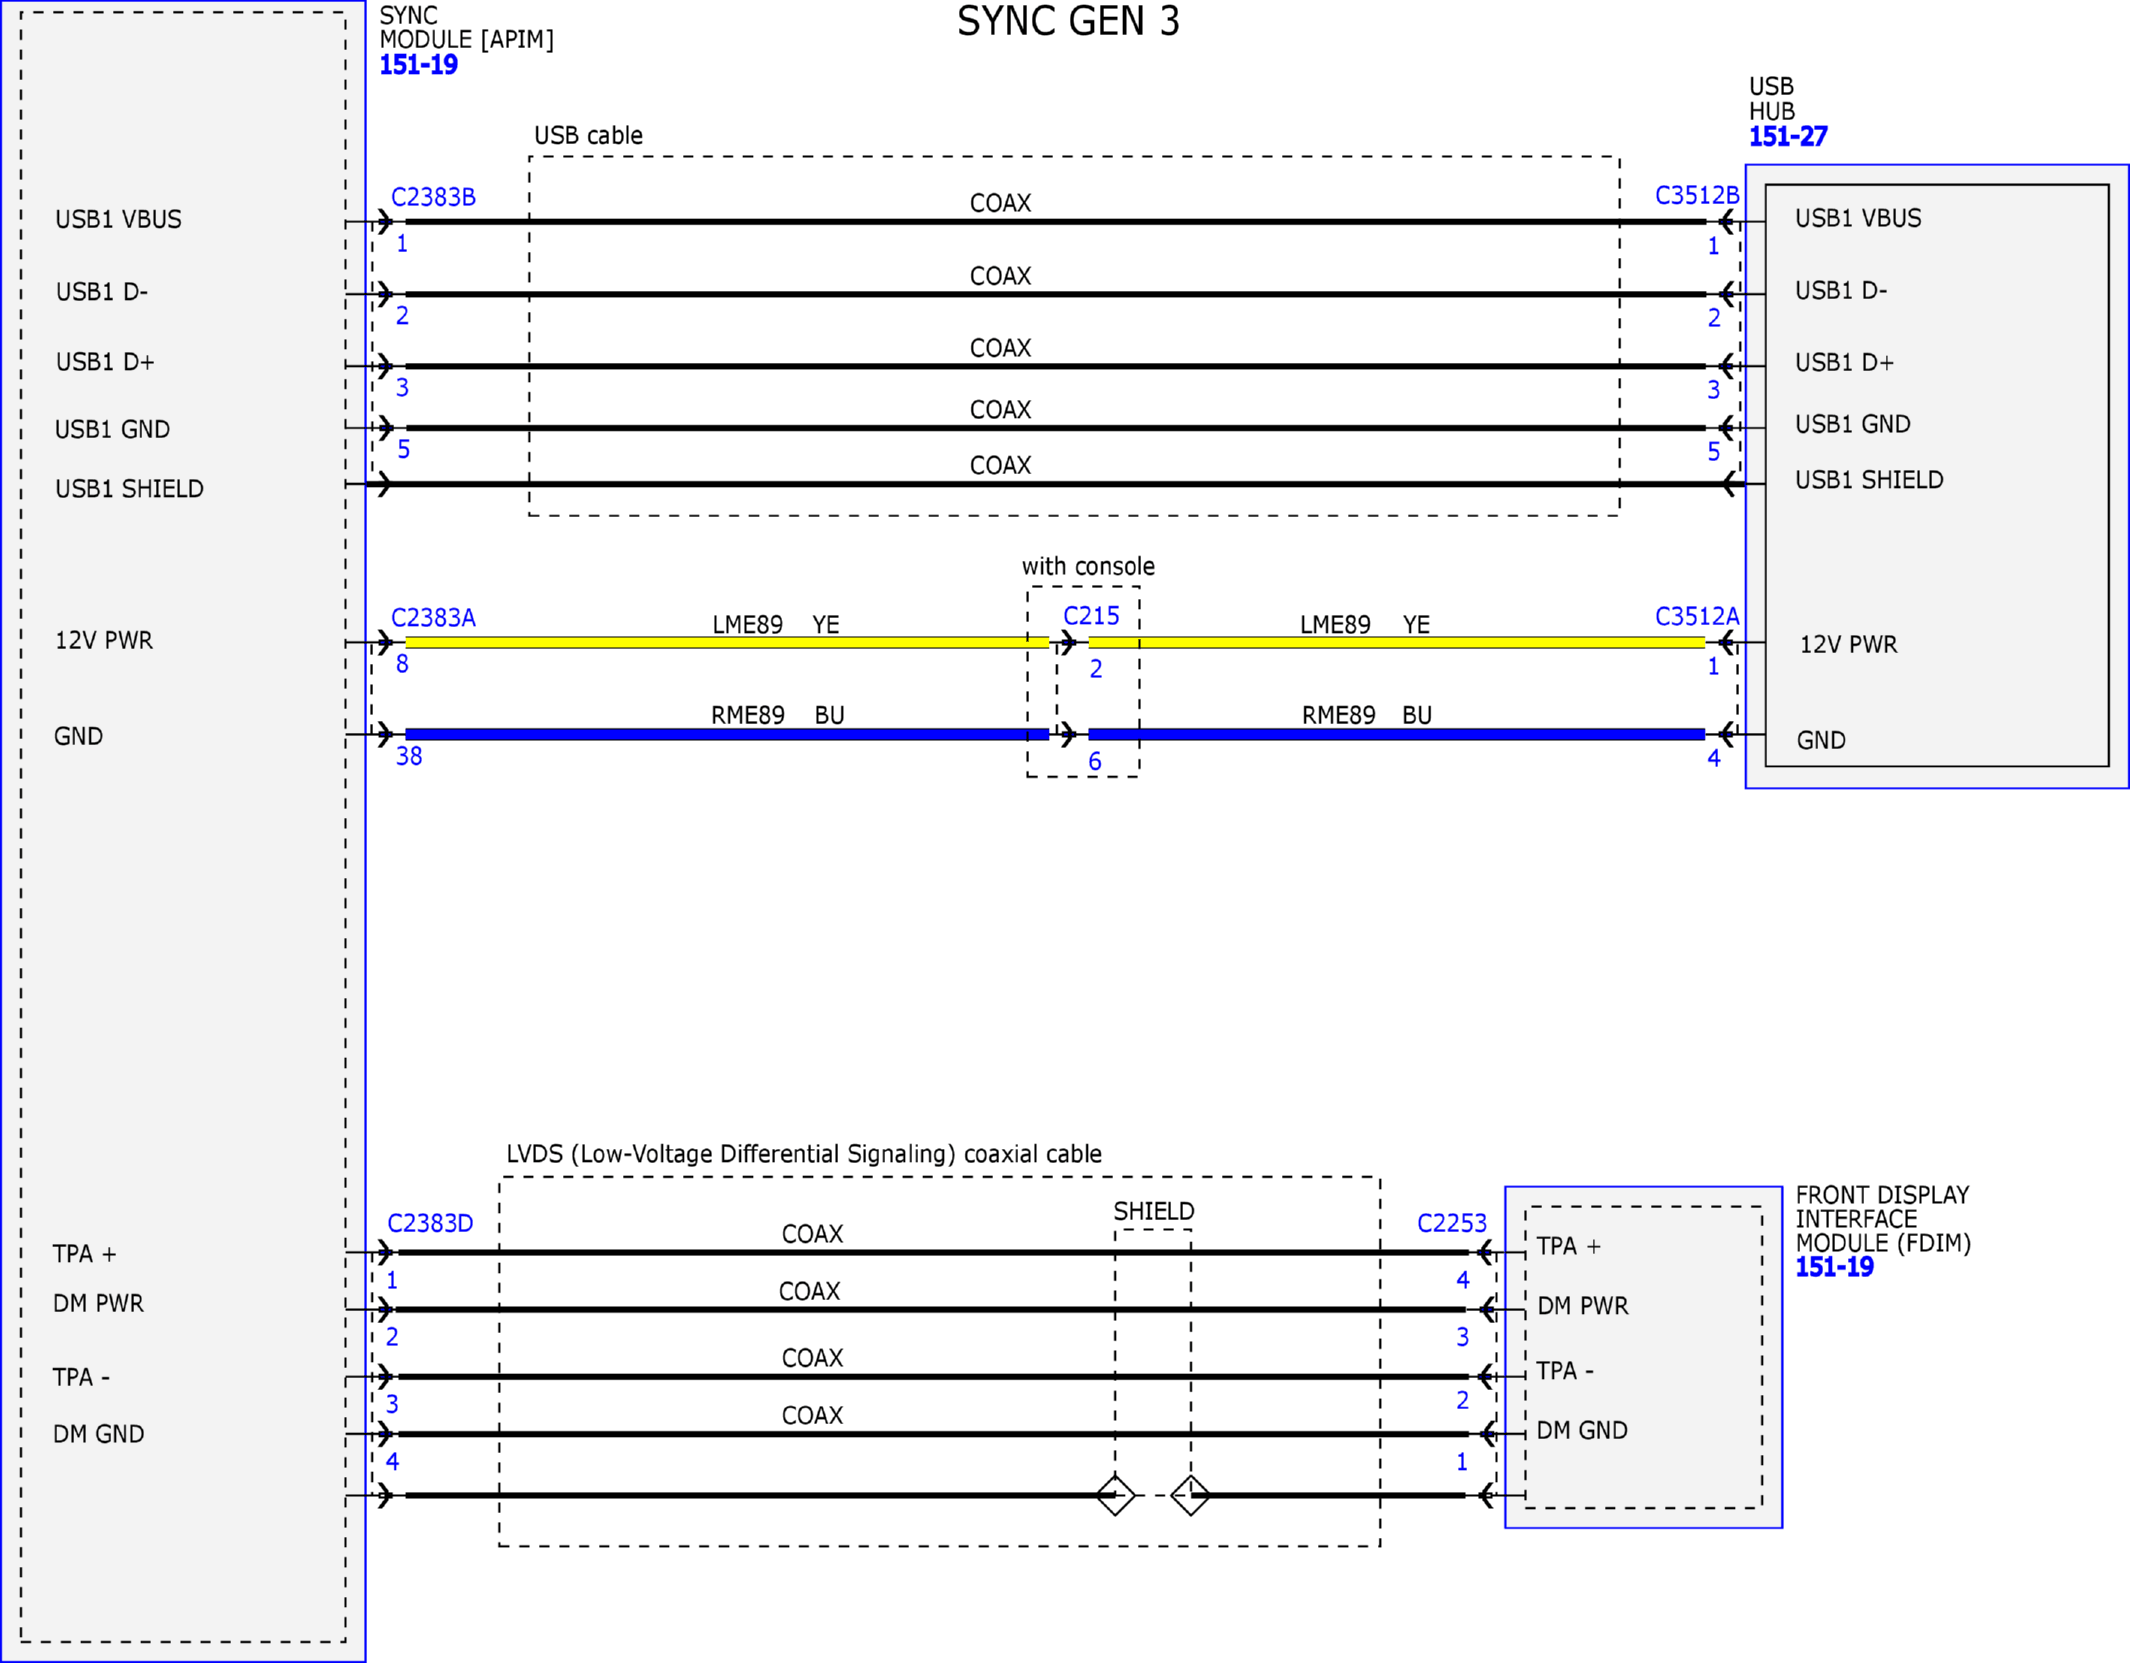2130x1663 pixels.
Task: Select USB1 VBUS in the SYNC module
Action: (118, 219)
